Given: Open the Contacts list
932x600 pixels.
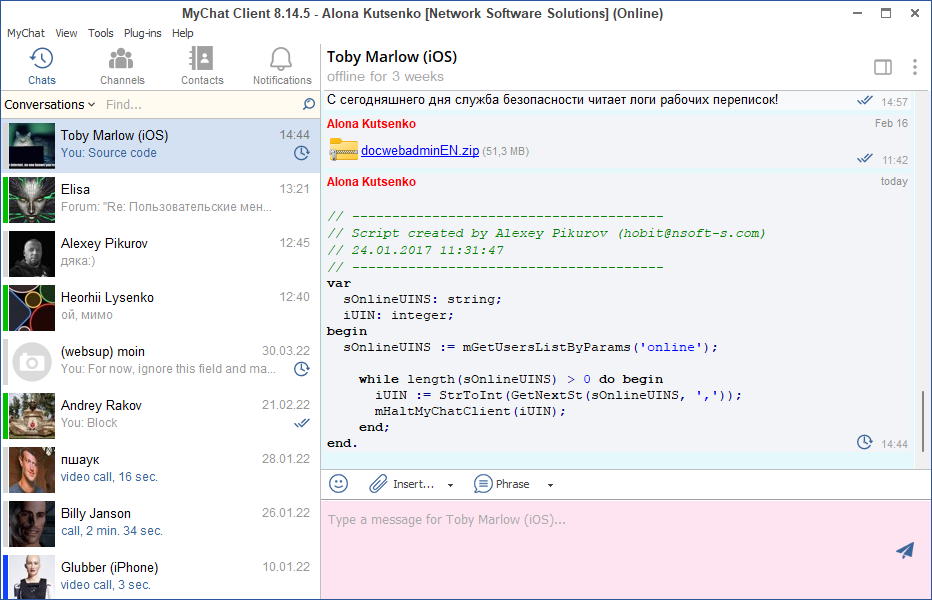Looking at the screenshot, I should [202, 65].
